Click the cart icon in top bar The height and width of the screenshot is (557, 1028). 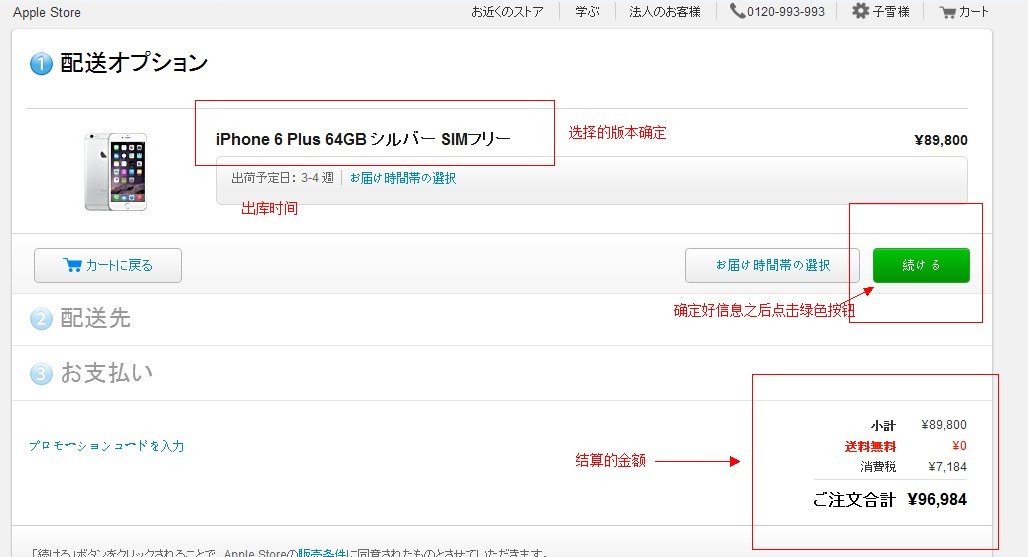pyautogui.click(x=947, y=12)
